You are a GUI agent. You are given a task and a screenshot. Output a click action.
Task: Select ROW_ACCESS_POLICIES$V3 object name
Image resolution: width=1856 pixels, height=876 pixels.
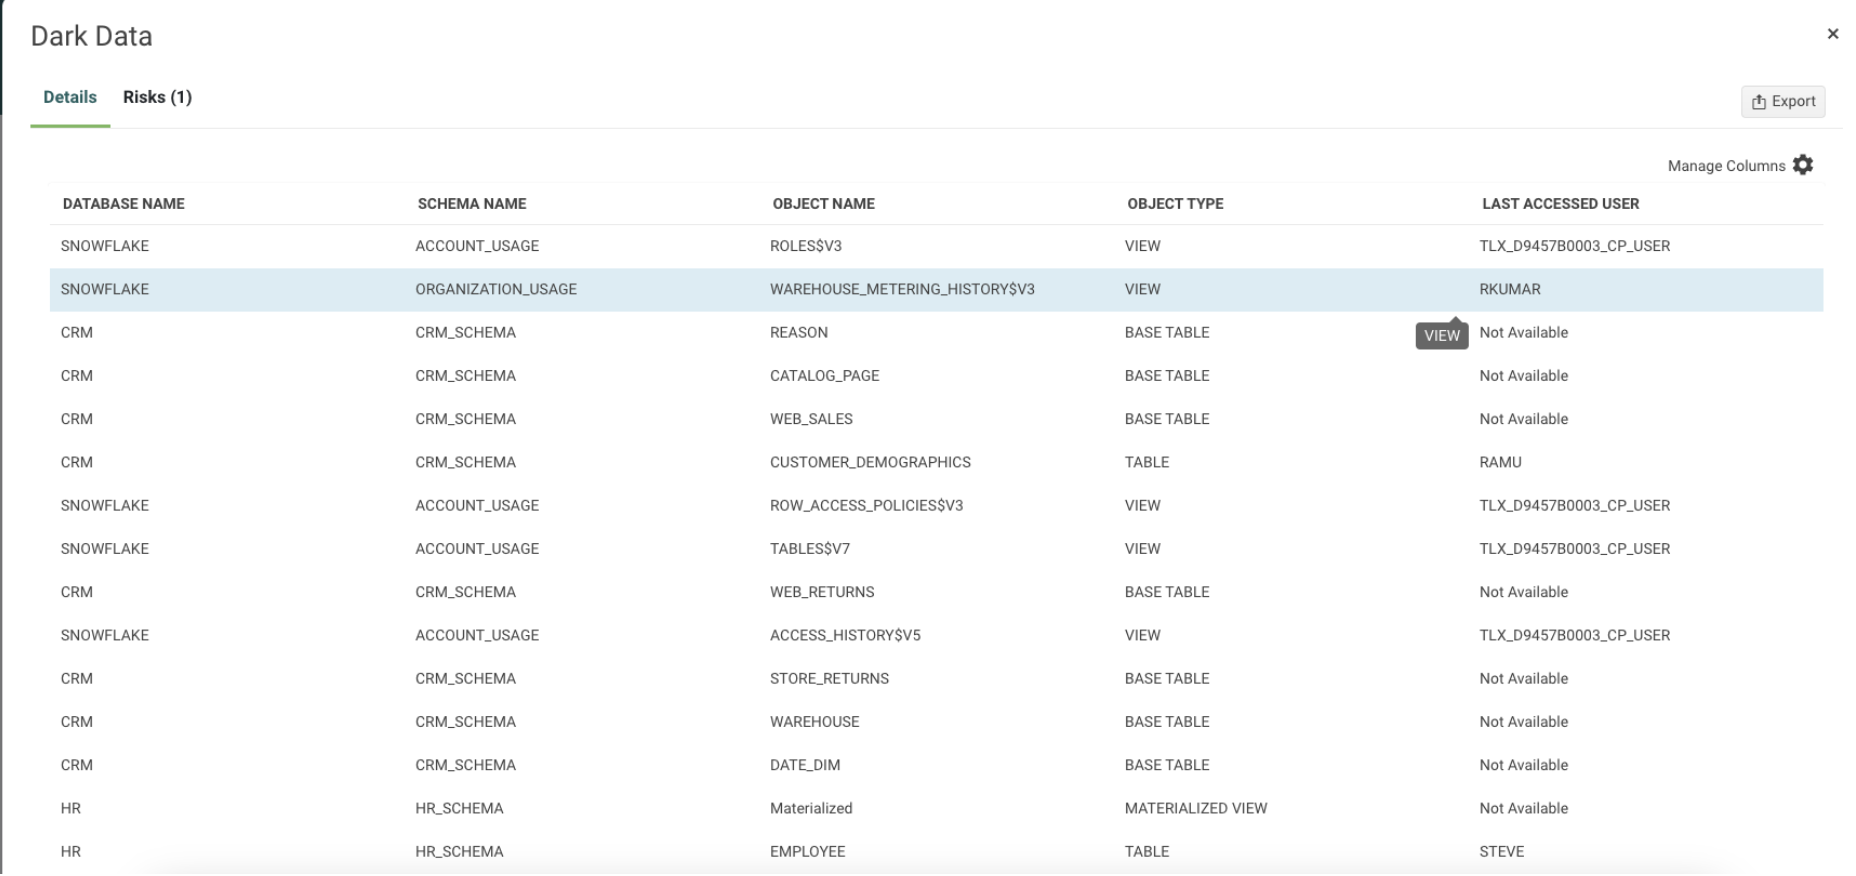866,506
